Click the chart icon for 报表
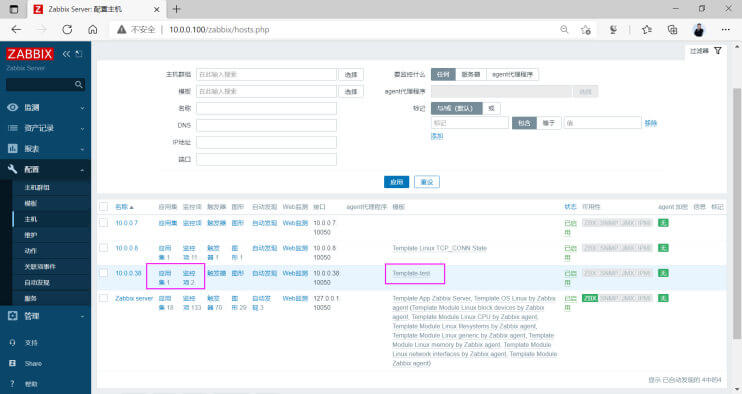The width and height of the screenshot is (742, 394). pyautogui.click(x=13, y=149)
